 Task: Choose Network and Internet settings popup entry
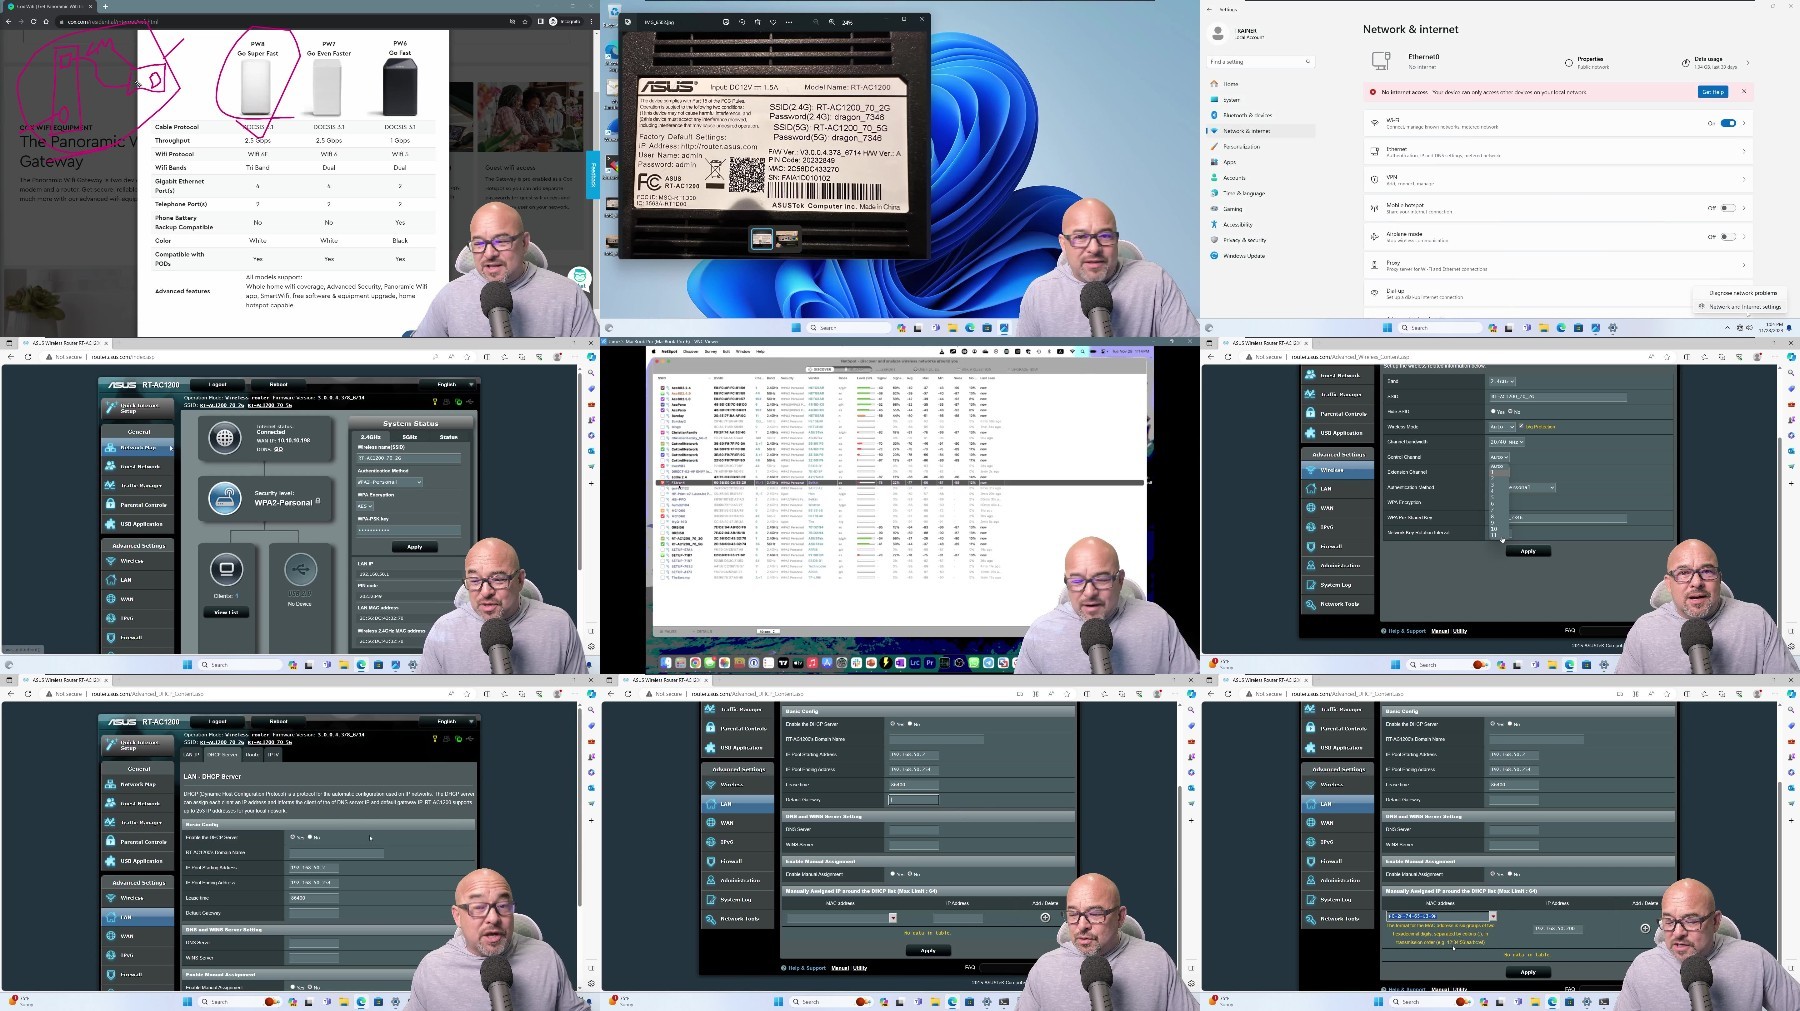1742,307
